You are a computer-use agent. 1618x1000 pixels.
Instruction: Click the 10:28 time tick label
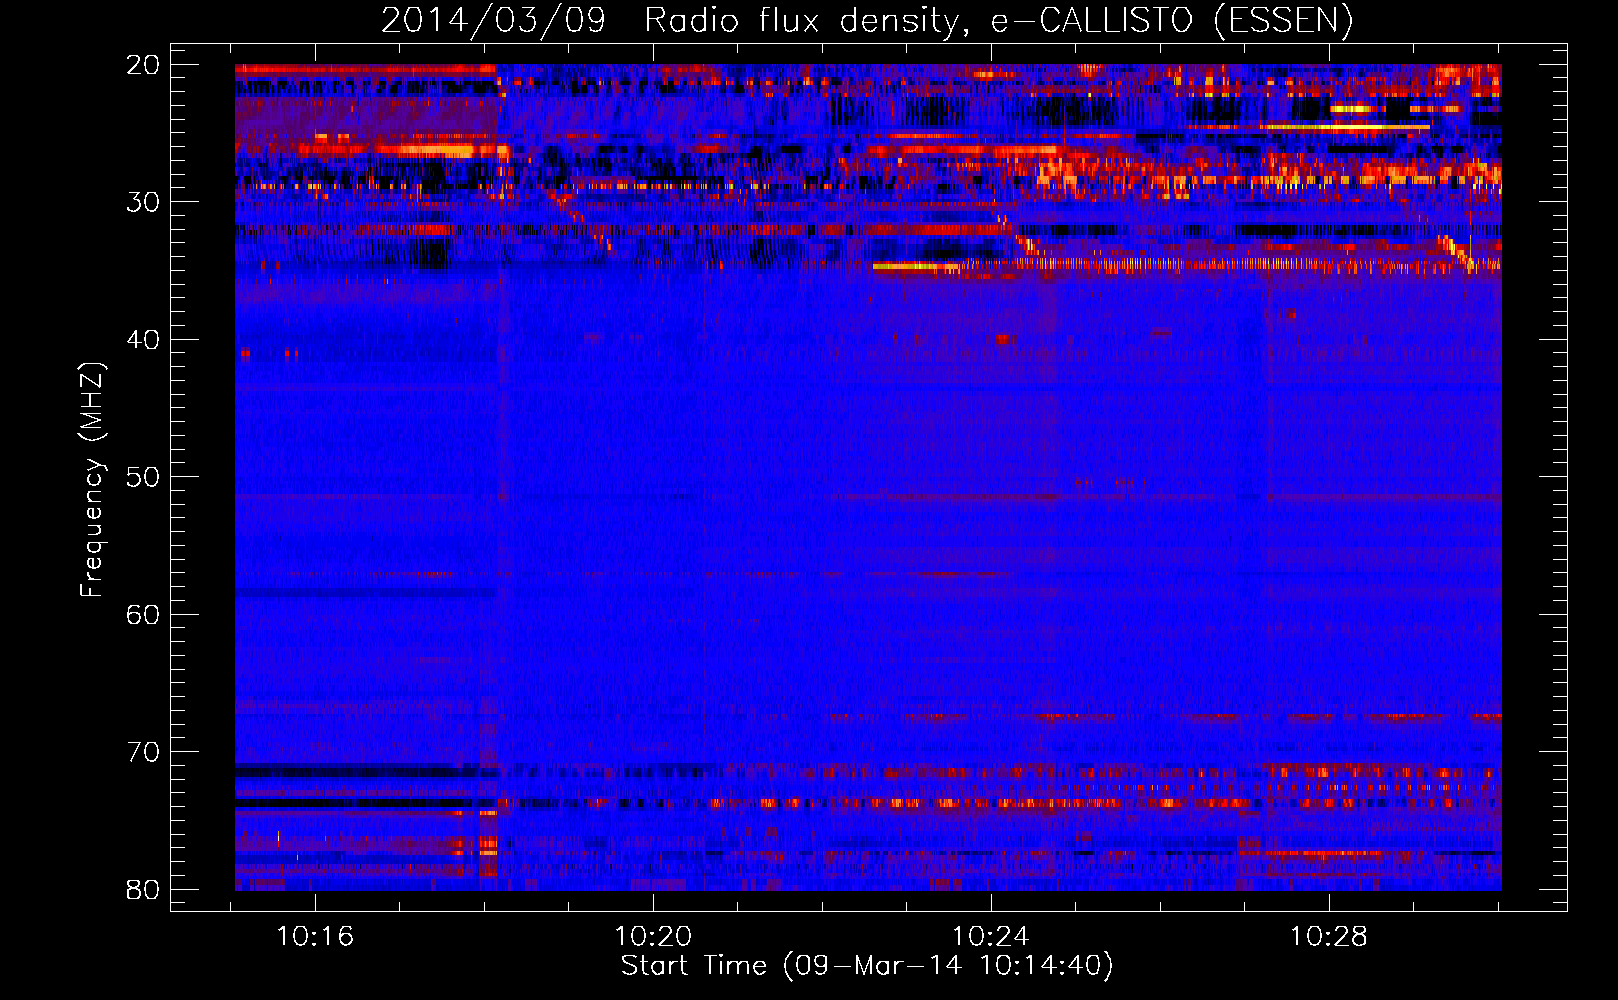point(1328,937)
